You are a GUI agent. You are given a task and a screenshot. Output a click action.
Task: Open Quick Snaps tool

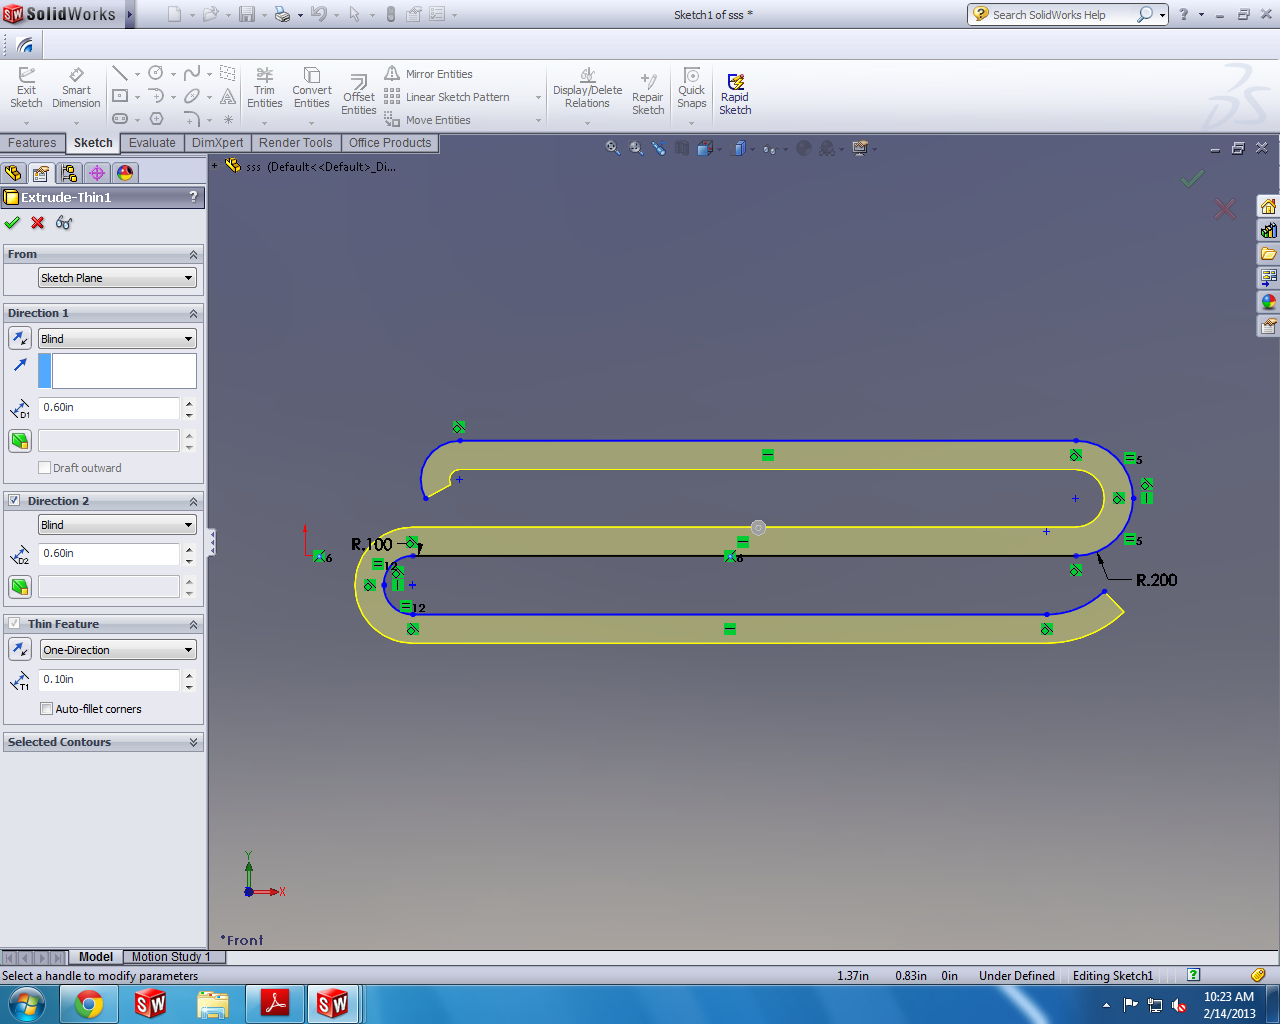click(691, 88)
